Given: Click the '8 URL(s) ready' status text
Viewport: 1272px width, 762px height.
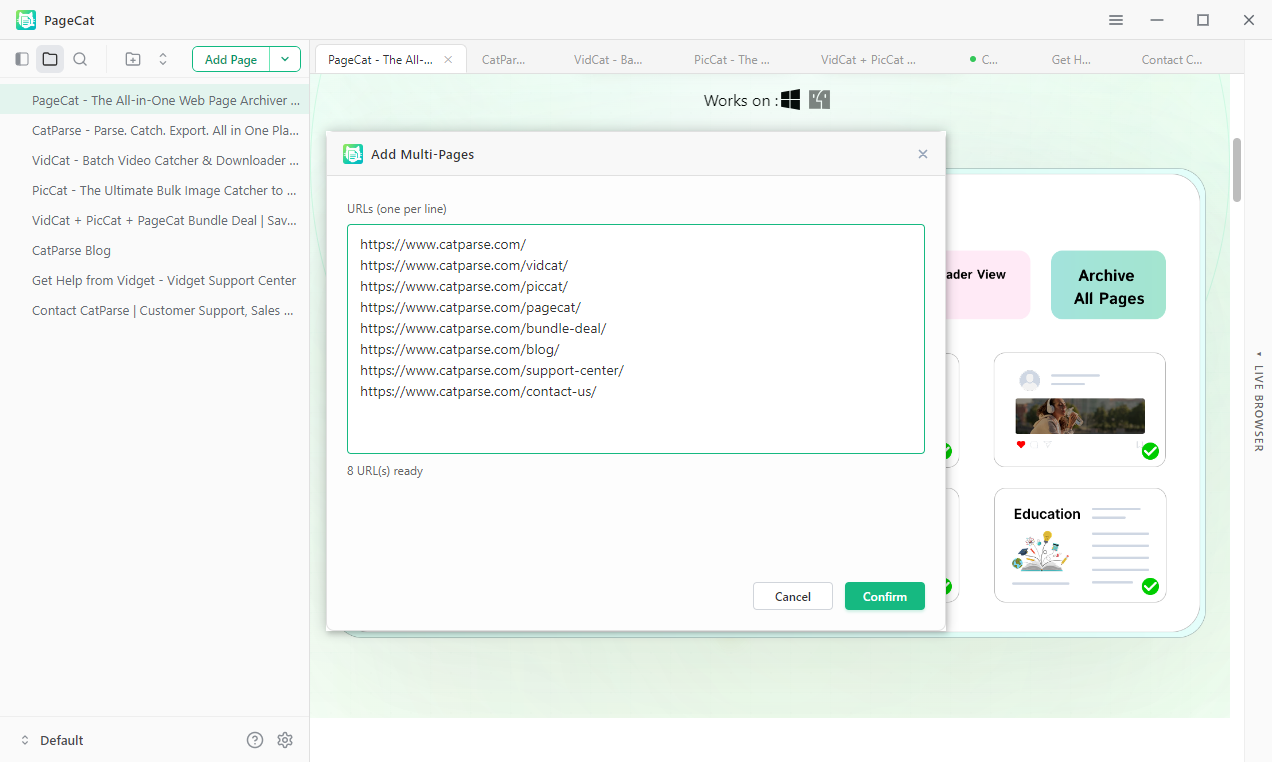Looking at the screenshot, I should [385, 470].
